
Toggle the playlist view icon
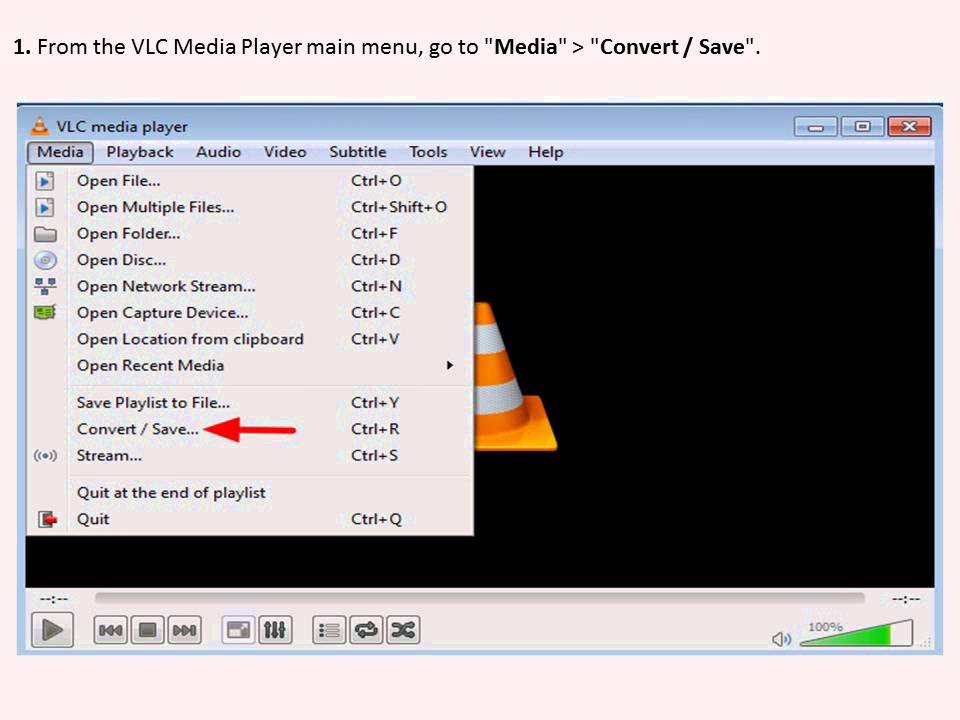pyautogui.click(x=329, y=630)
